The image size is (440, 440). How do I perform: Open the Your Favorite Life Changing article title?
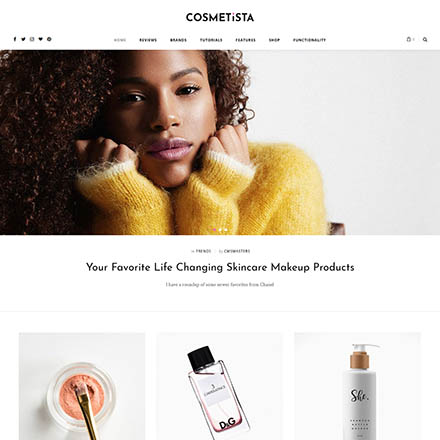pos(220,267)
